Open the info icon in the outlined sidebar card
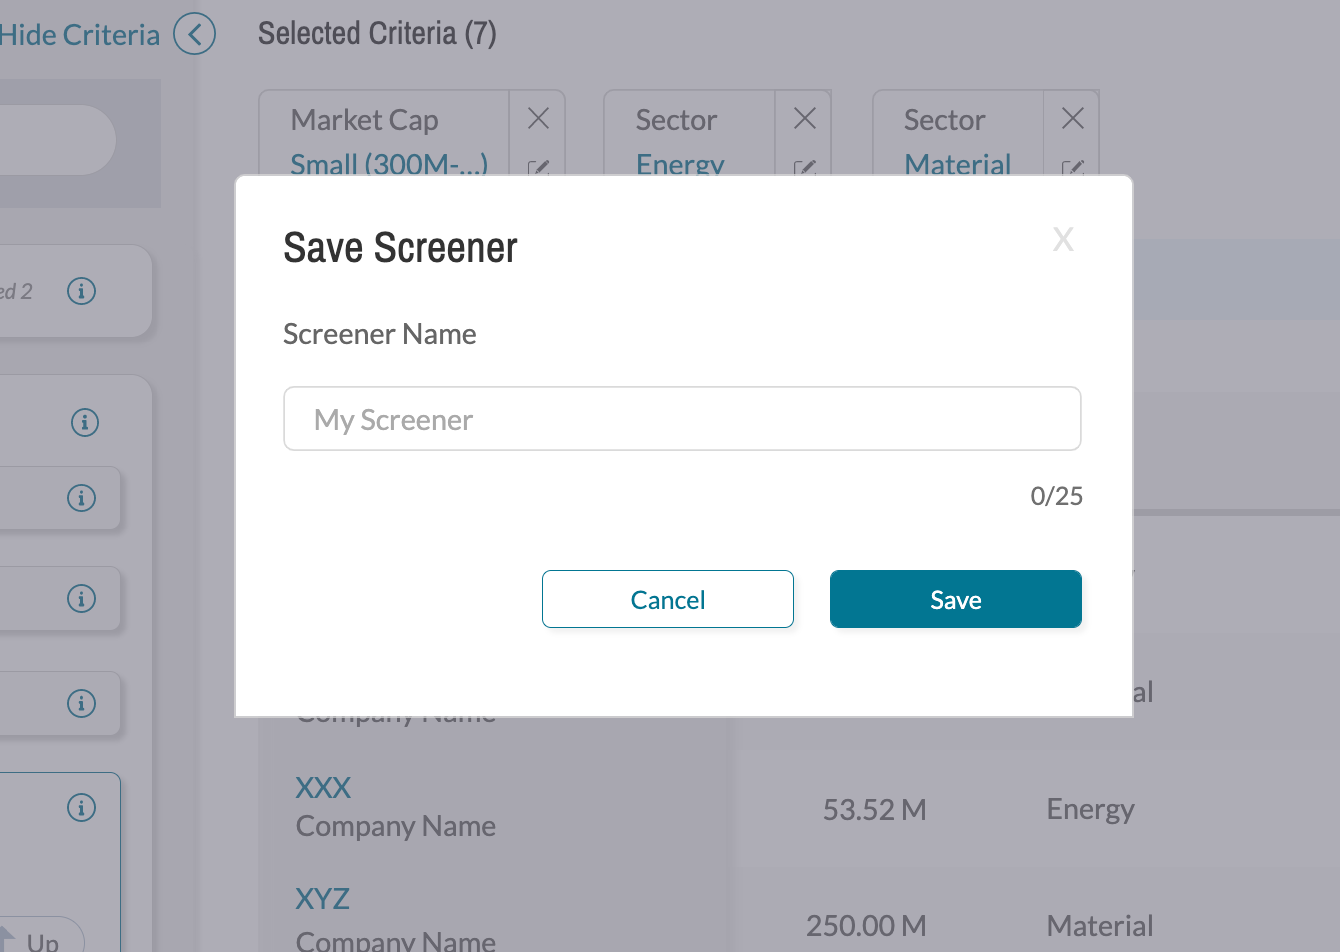This screenshot has width=1340, height=952. [81, 807]
